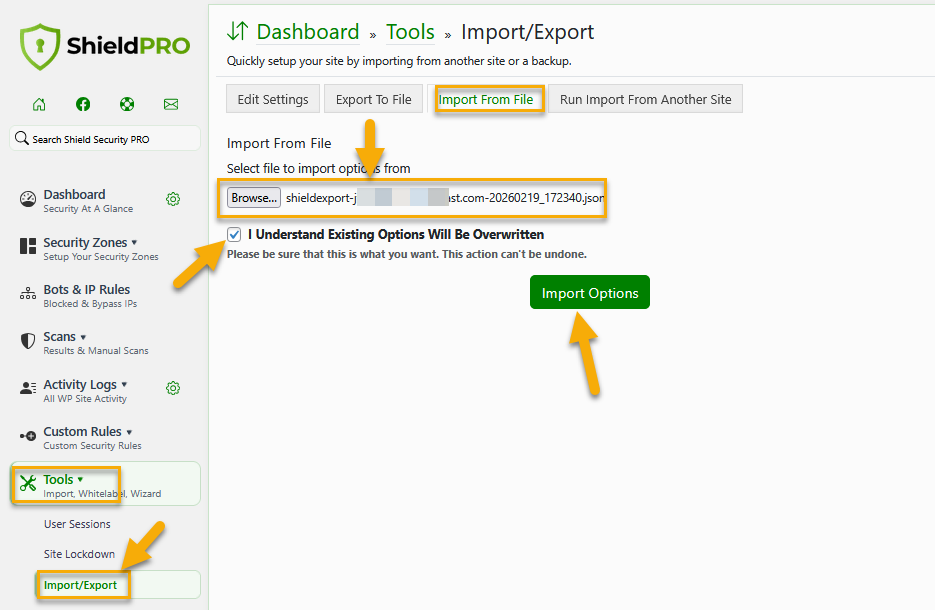Click the Tools wrench icon
Viewport: 935px width, 610px height.
(x=28, y=483)
